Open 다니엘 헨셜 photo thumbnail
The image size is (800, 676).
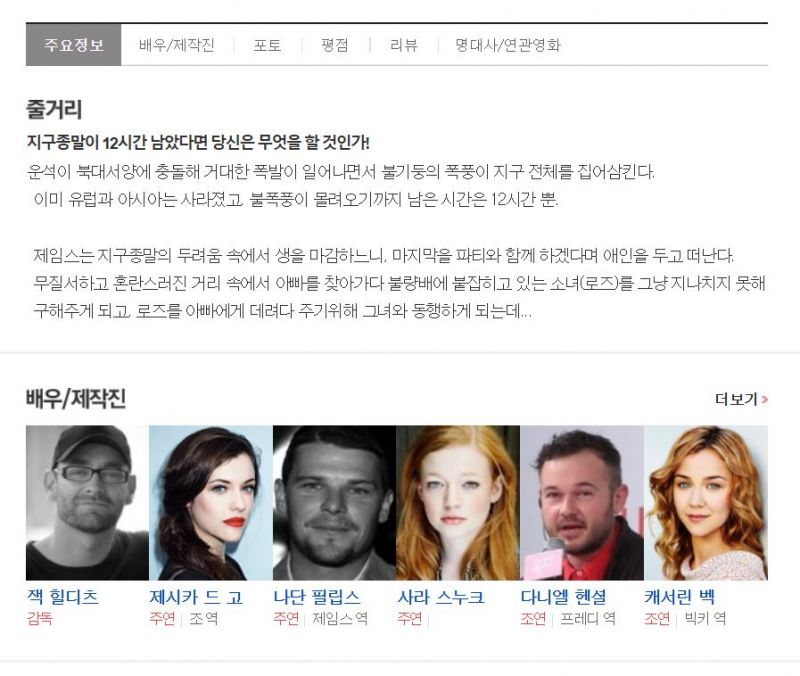582,503
